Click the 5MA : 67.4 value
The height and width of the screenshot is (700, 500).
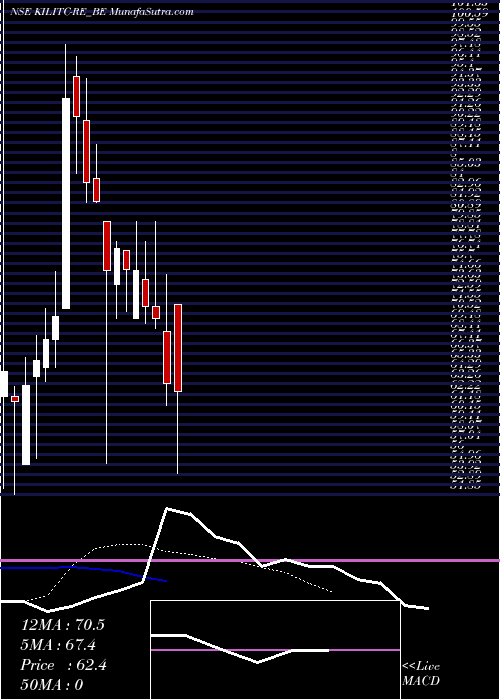coord(58,645)
